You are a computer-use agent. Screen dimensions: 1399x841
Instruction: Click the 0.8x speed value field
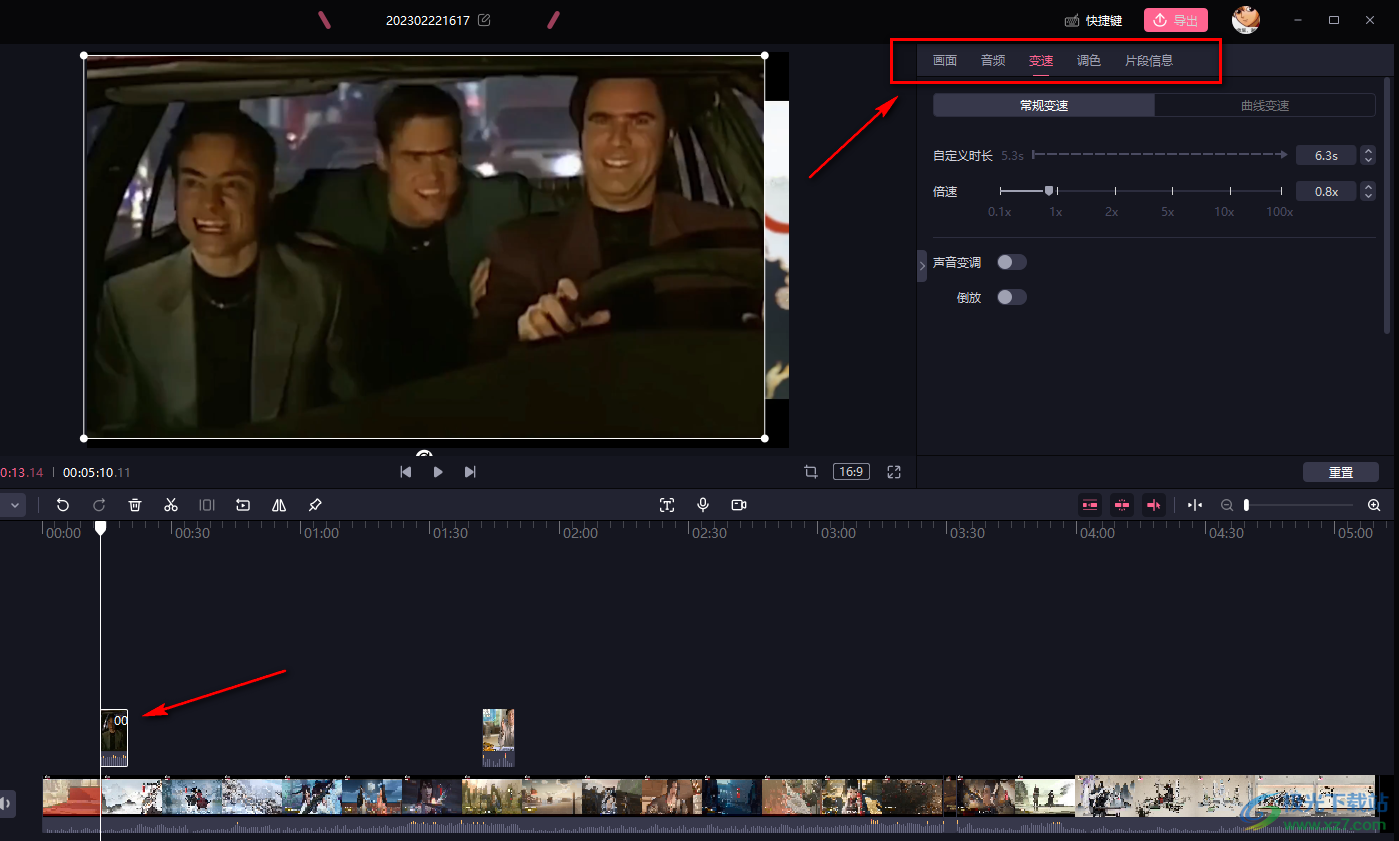(x=1326, y=191)
